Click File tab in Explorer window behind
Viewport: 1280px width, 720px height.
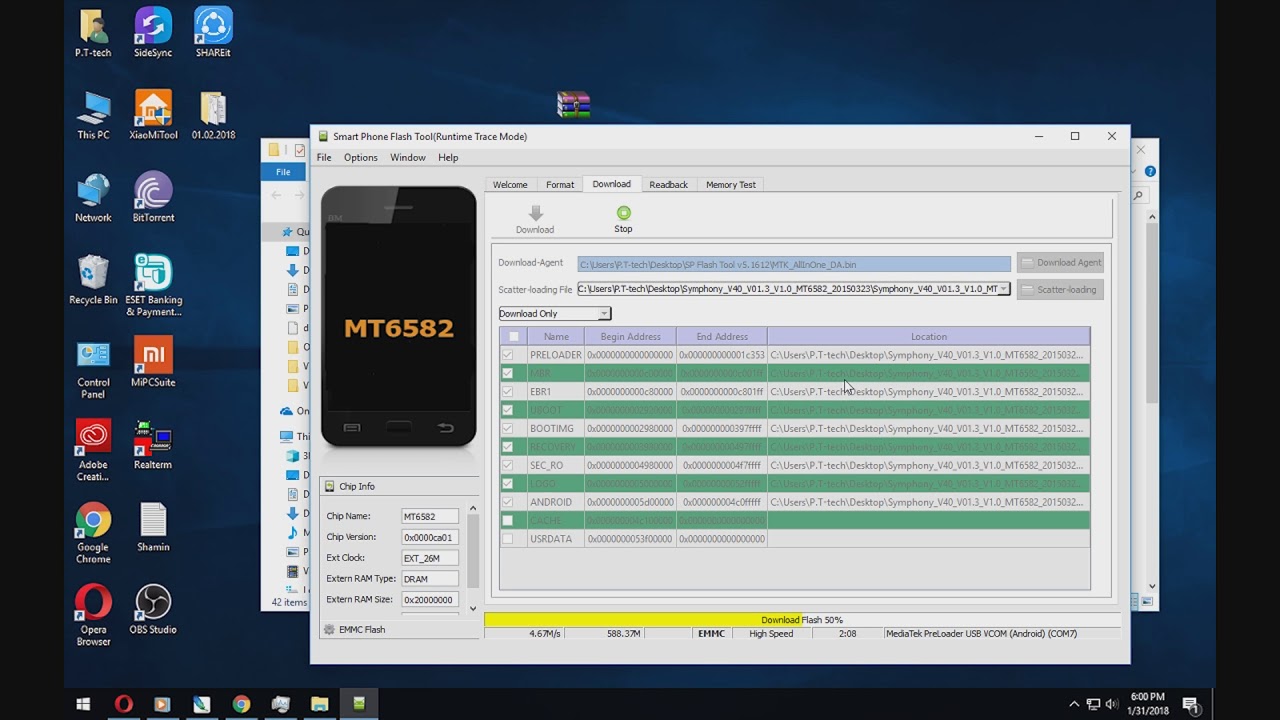coord(283,172)
